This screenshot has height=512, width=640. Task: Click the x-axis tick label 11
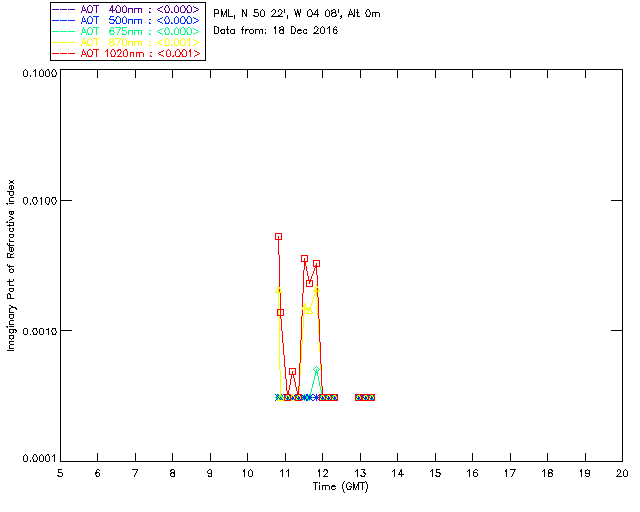click(285, 473)
